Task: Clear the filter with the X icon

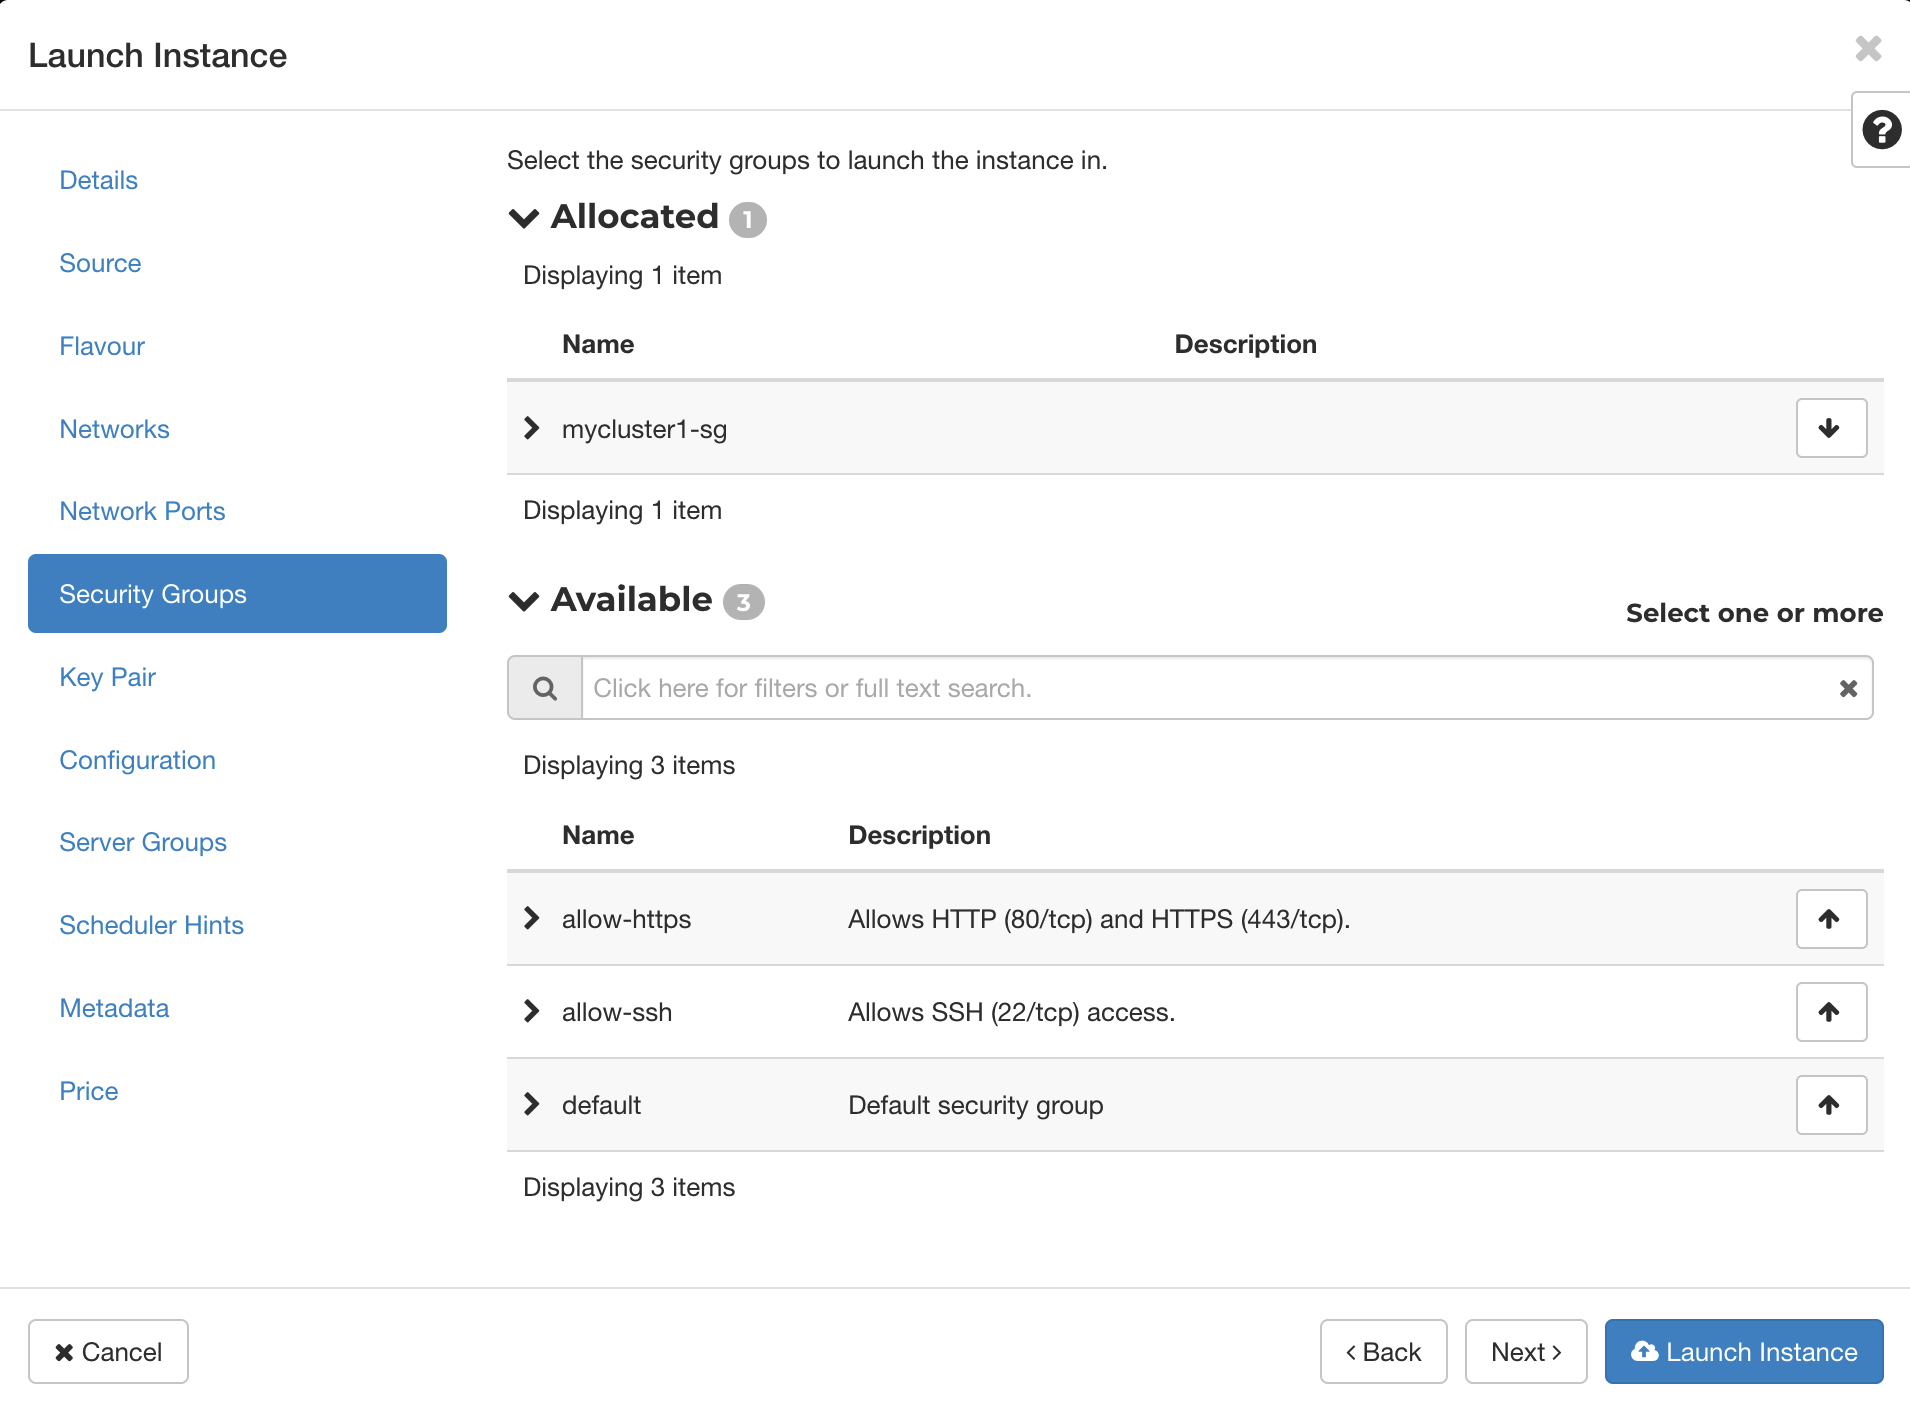Action: coord(1846,688)
